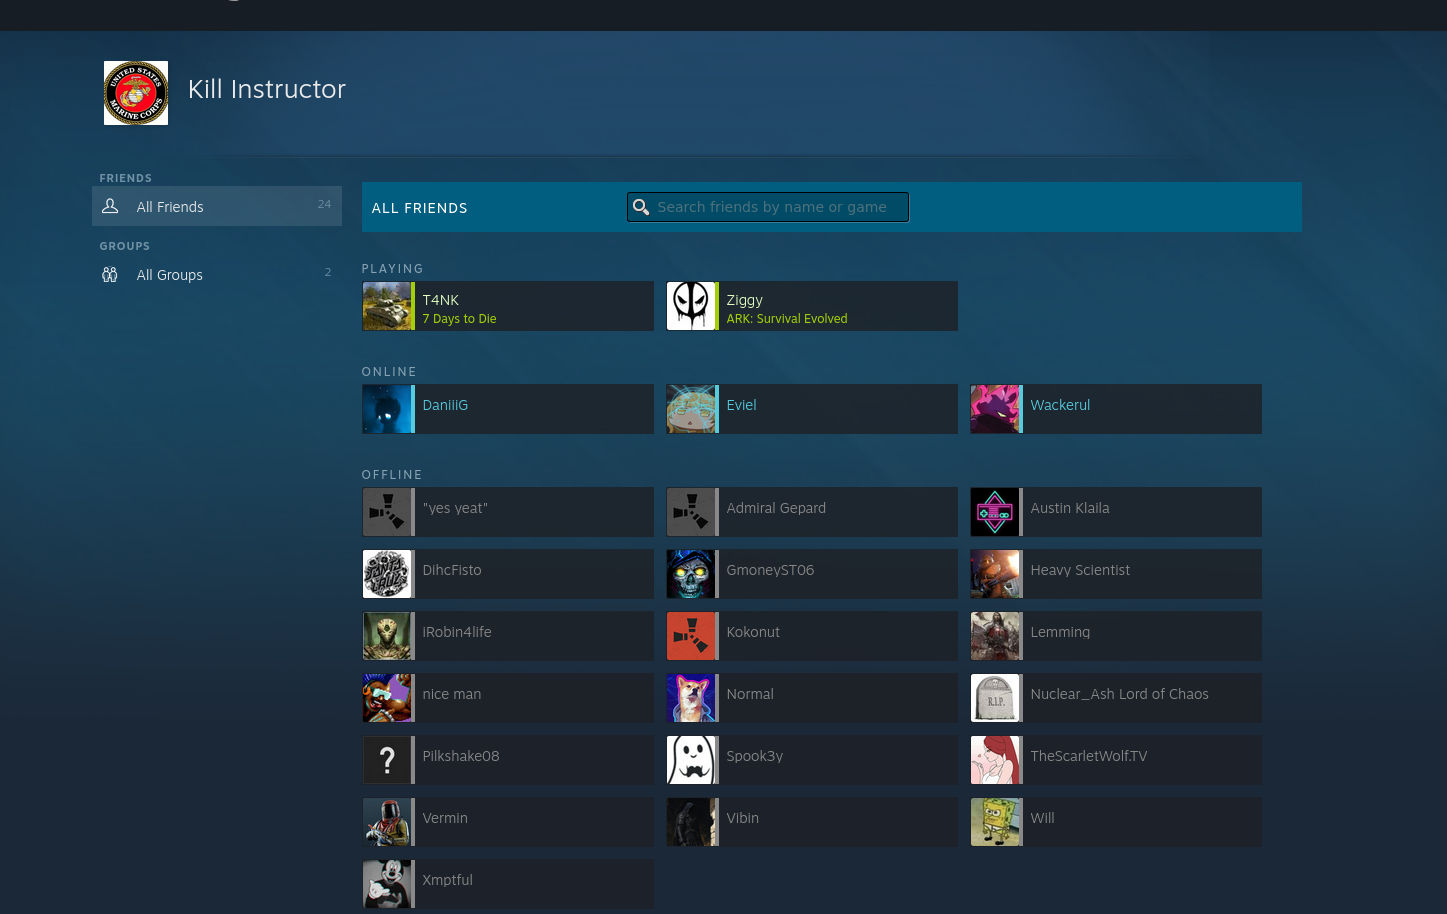Open Spook3y friend name
1447x914 pixels.
point(755,756)
